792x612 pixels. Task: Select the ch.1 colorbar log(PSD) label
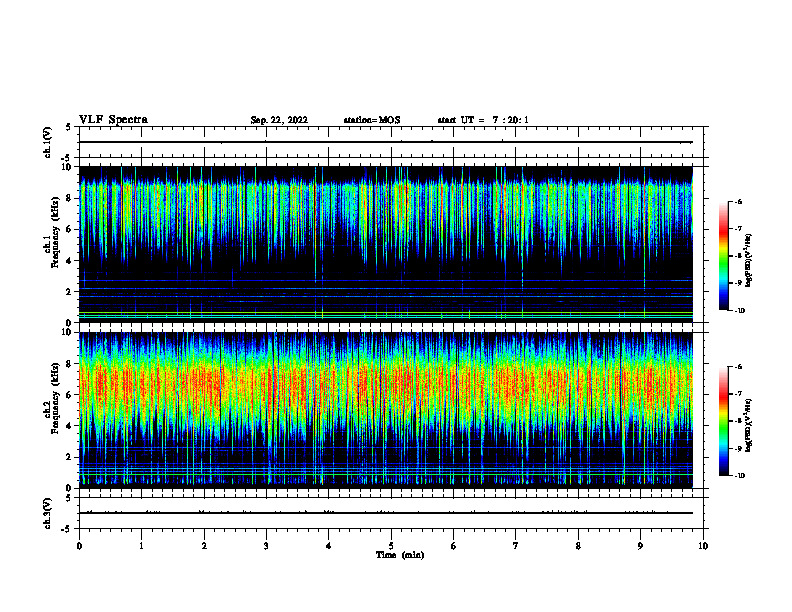[x=749, y=261]
